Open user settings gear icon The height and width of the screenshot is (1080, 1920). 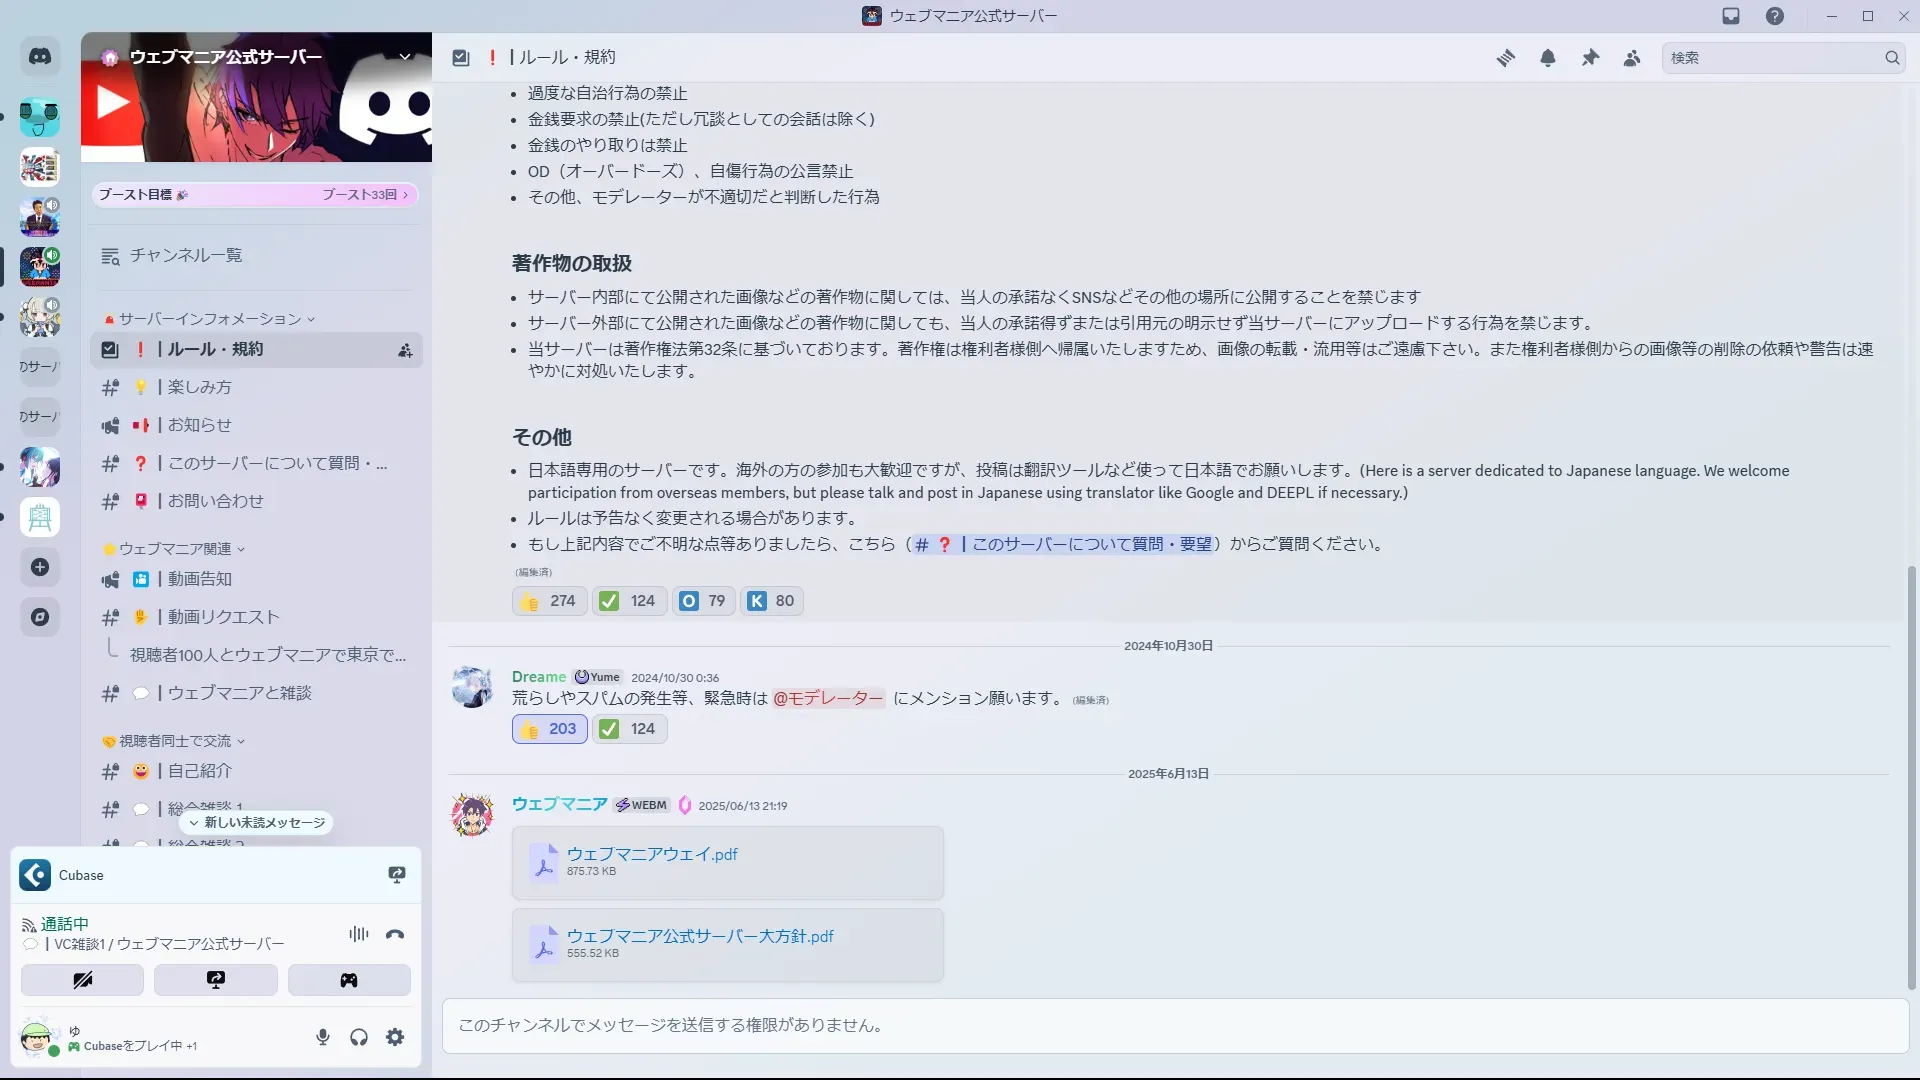point(395,1037)
